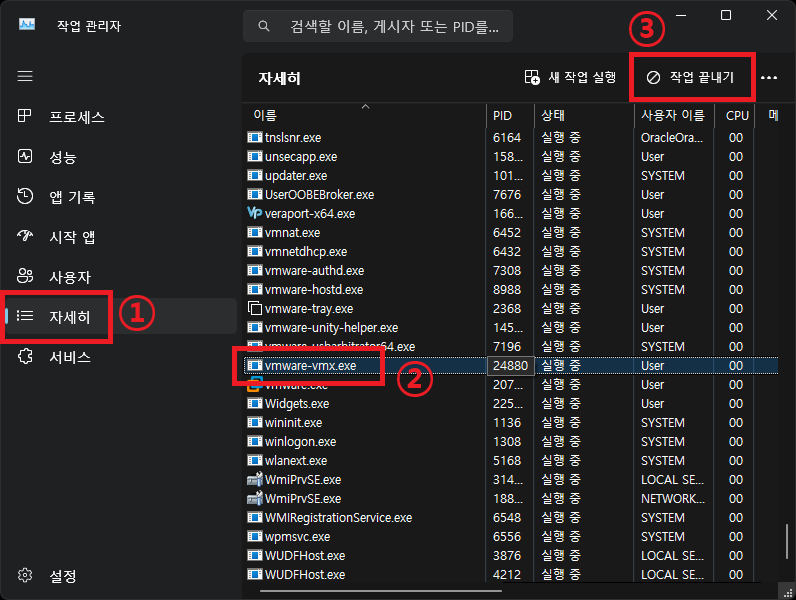Image resolution: width=796 pixels, height=600 pixels.
Task: Select the vmware-authd.exe process
Action: tap(512, 271)
